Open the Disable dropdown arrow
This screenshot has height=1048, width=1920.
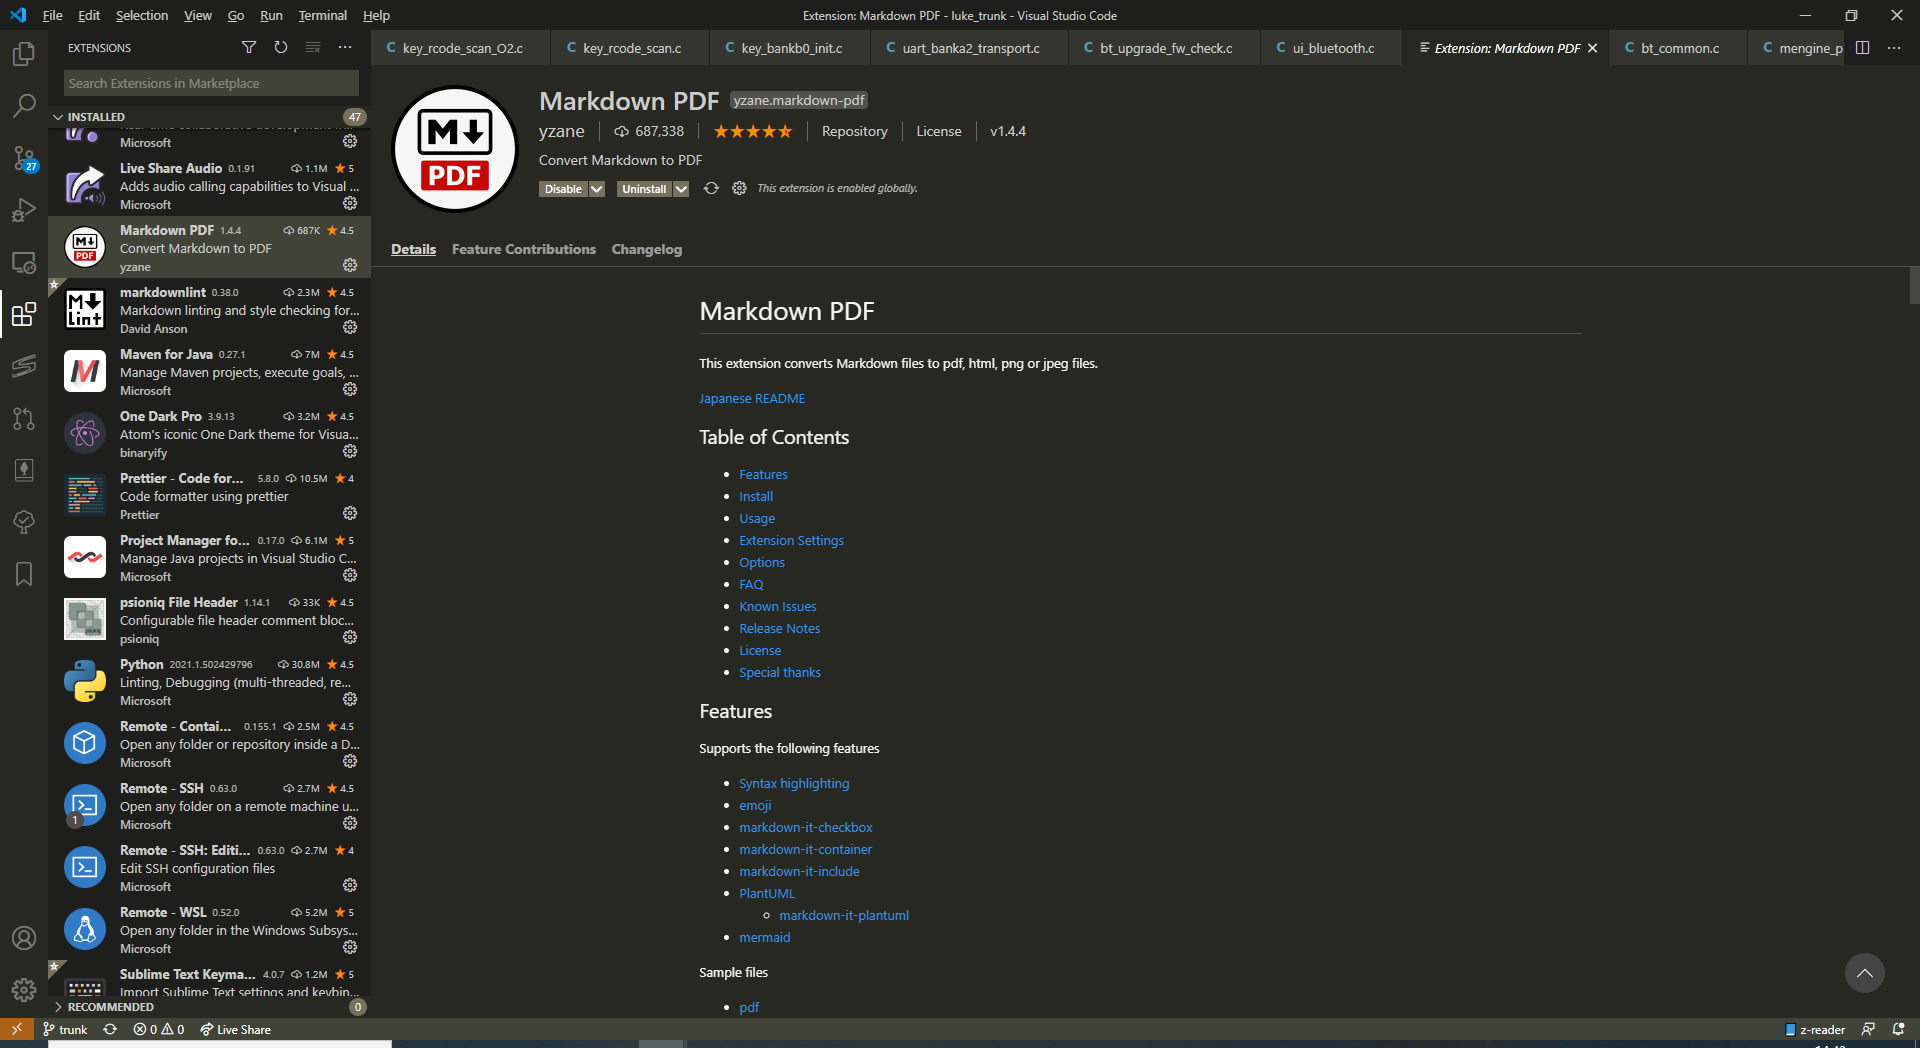tap(597, 189)
